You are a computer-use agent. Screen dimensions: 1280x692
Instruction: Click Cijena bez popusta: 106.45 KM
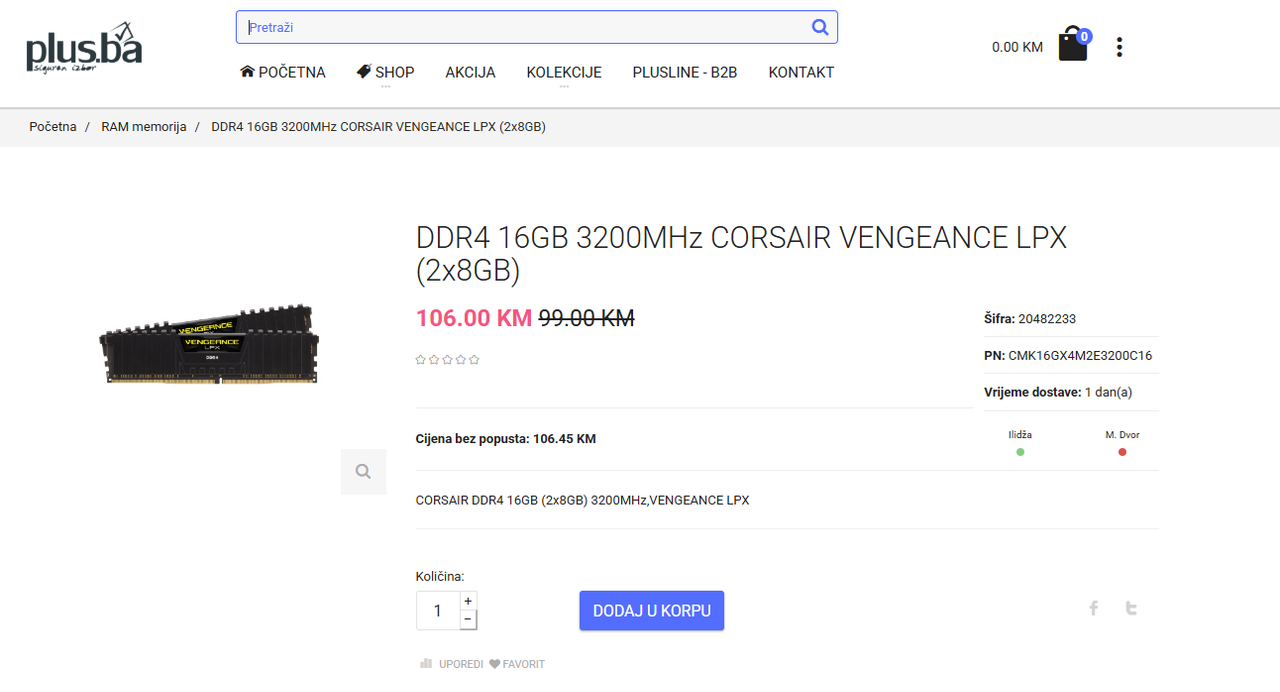pos(506,439)
